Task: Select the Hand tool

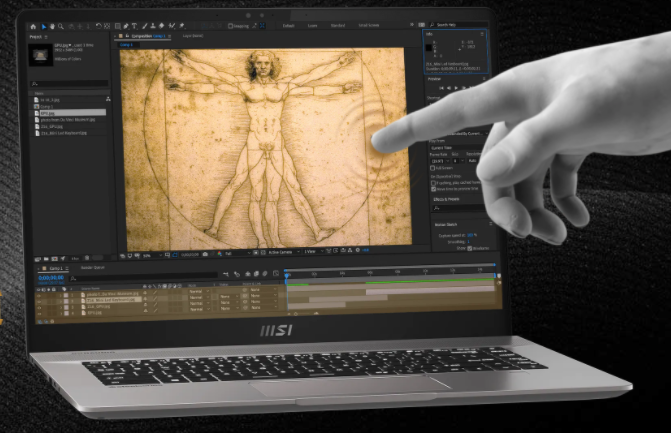Action: (52, 27)
